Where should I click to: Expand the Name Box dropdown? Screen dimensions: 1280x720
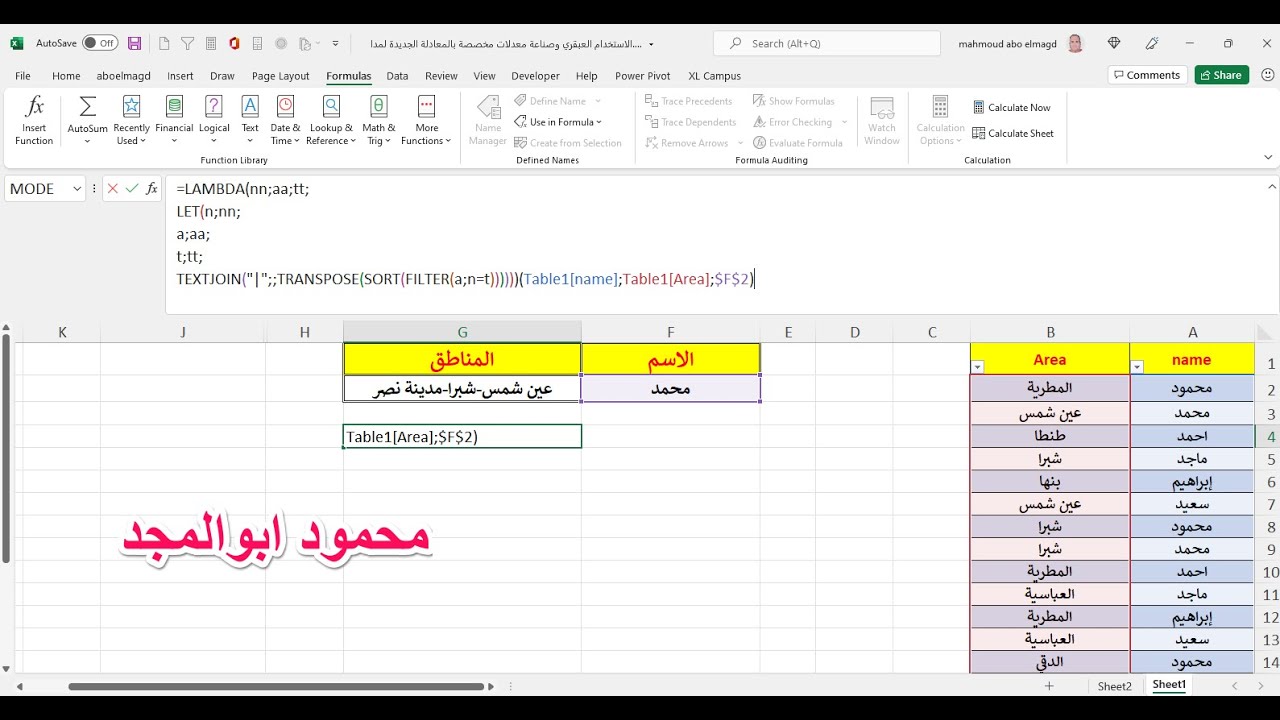(x=76, y=189)
